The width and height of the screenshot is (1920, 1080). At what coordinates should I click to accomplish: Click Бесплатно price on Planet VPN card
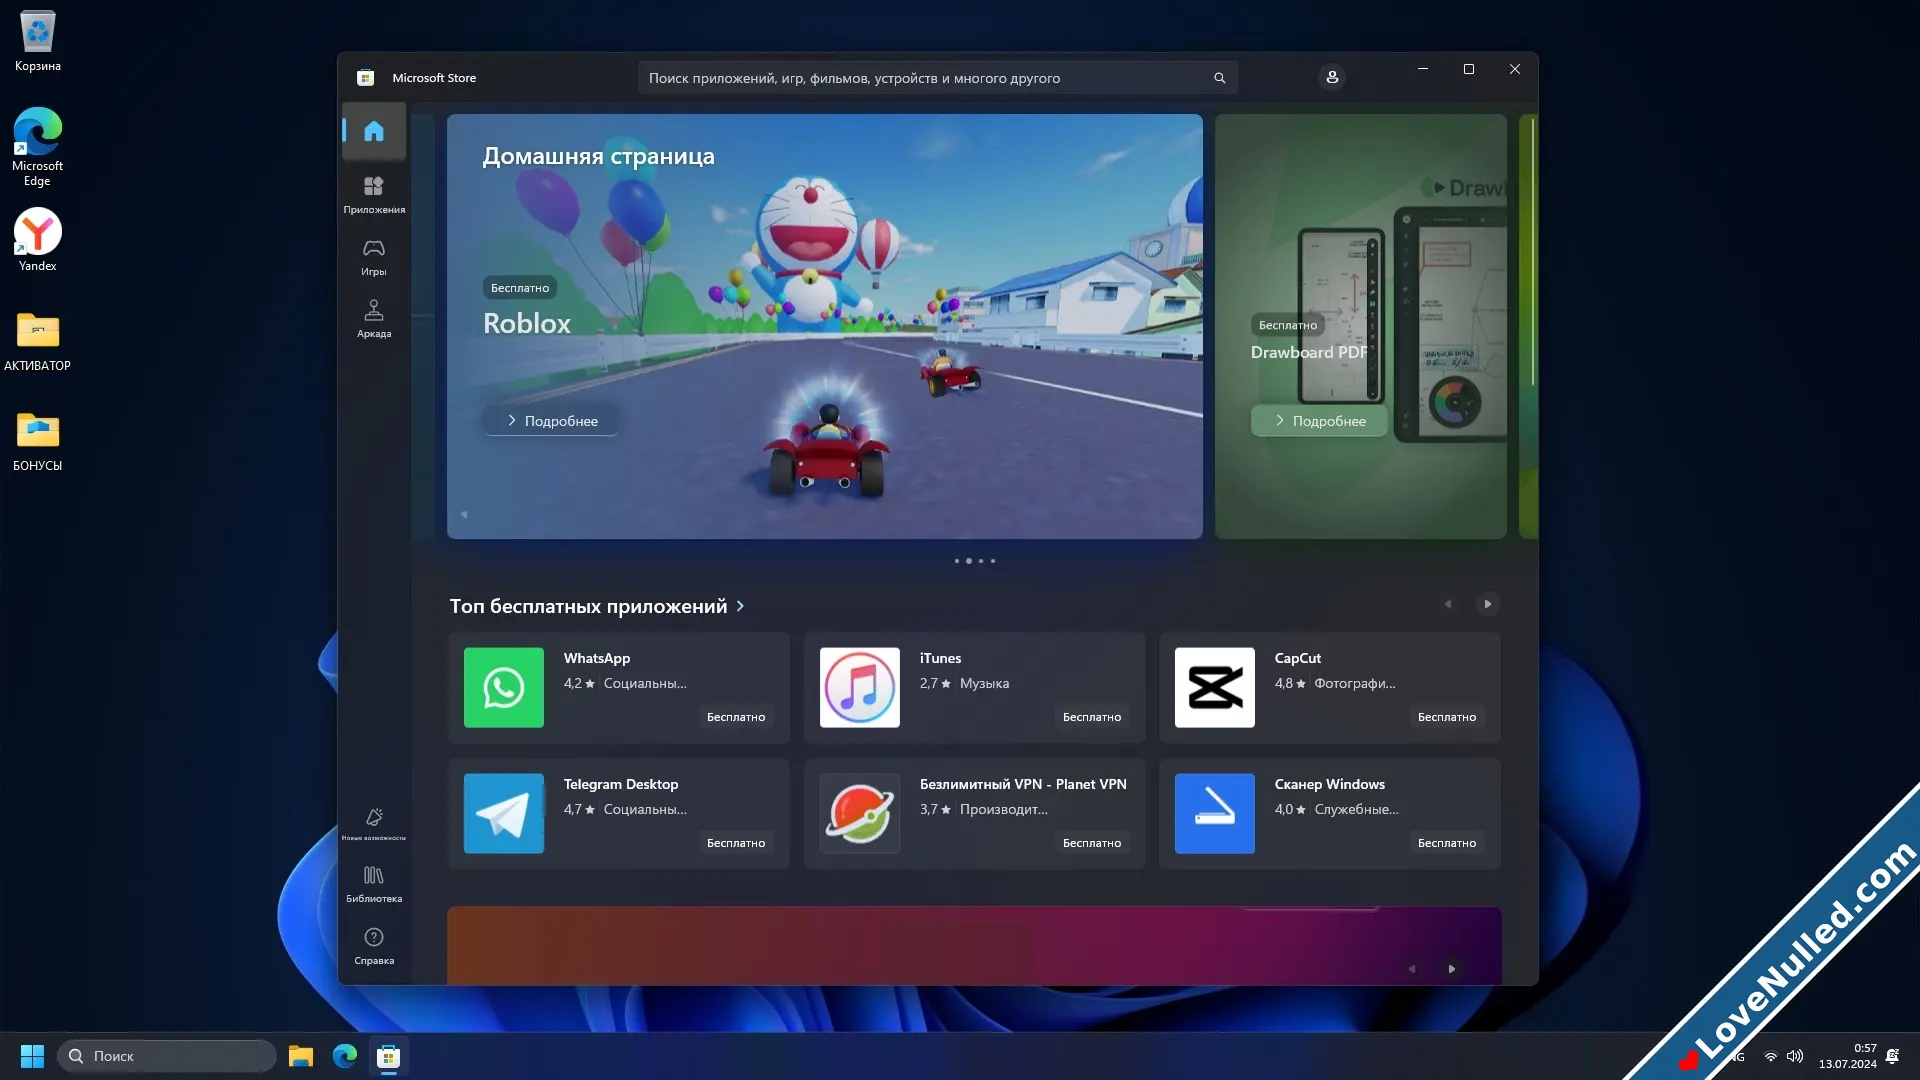point(1092,843)
